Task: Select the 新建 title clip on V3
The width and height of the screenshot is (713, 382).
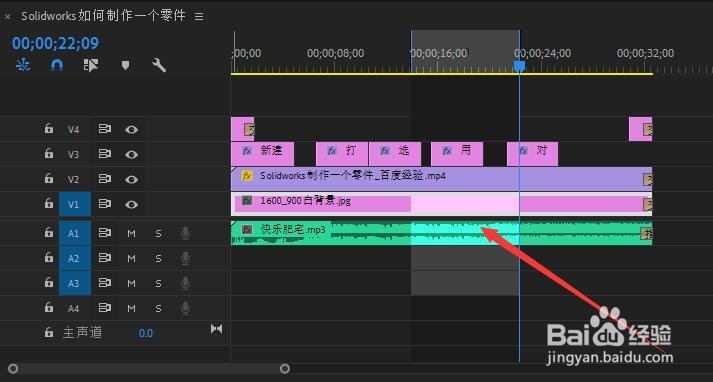Action: pyautogui.click(x=262, y=154)
